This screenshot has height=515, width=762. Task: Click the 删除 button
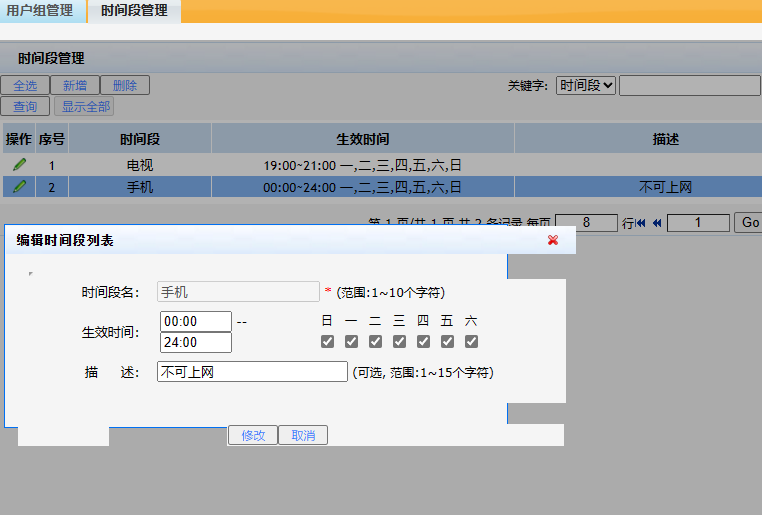(125, 86)
